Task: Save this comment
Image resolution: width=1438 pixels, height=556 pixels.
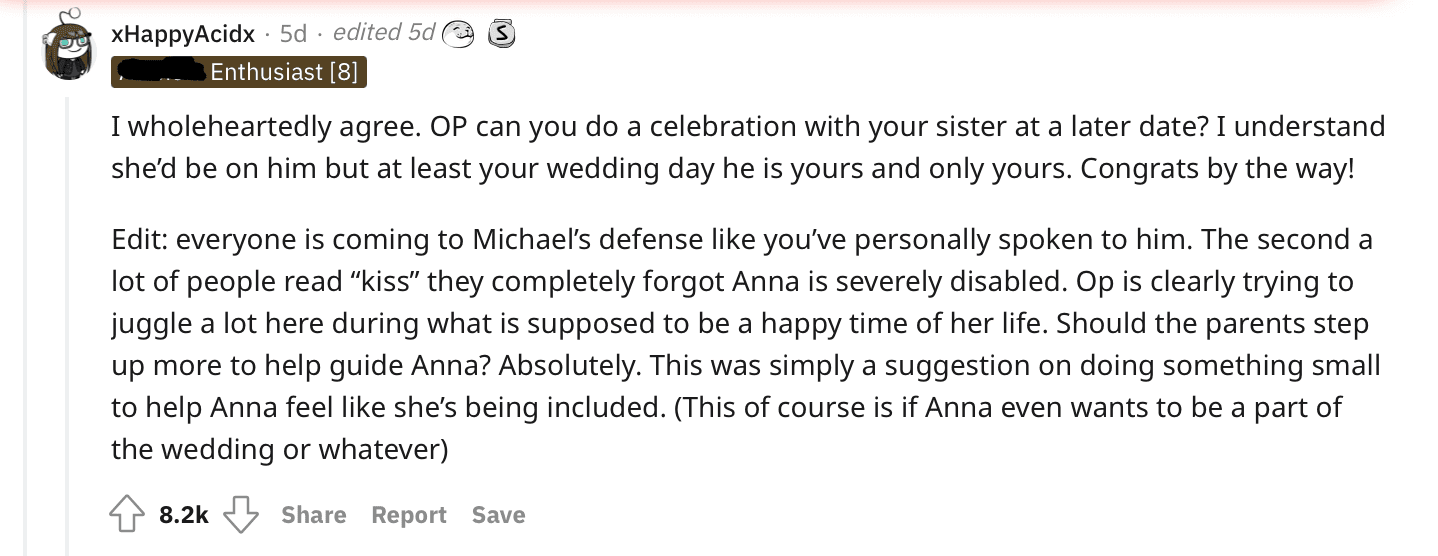Action: click(x=498, y=515)
